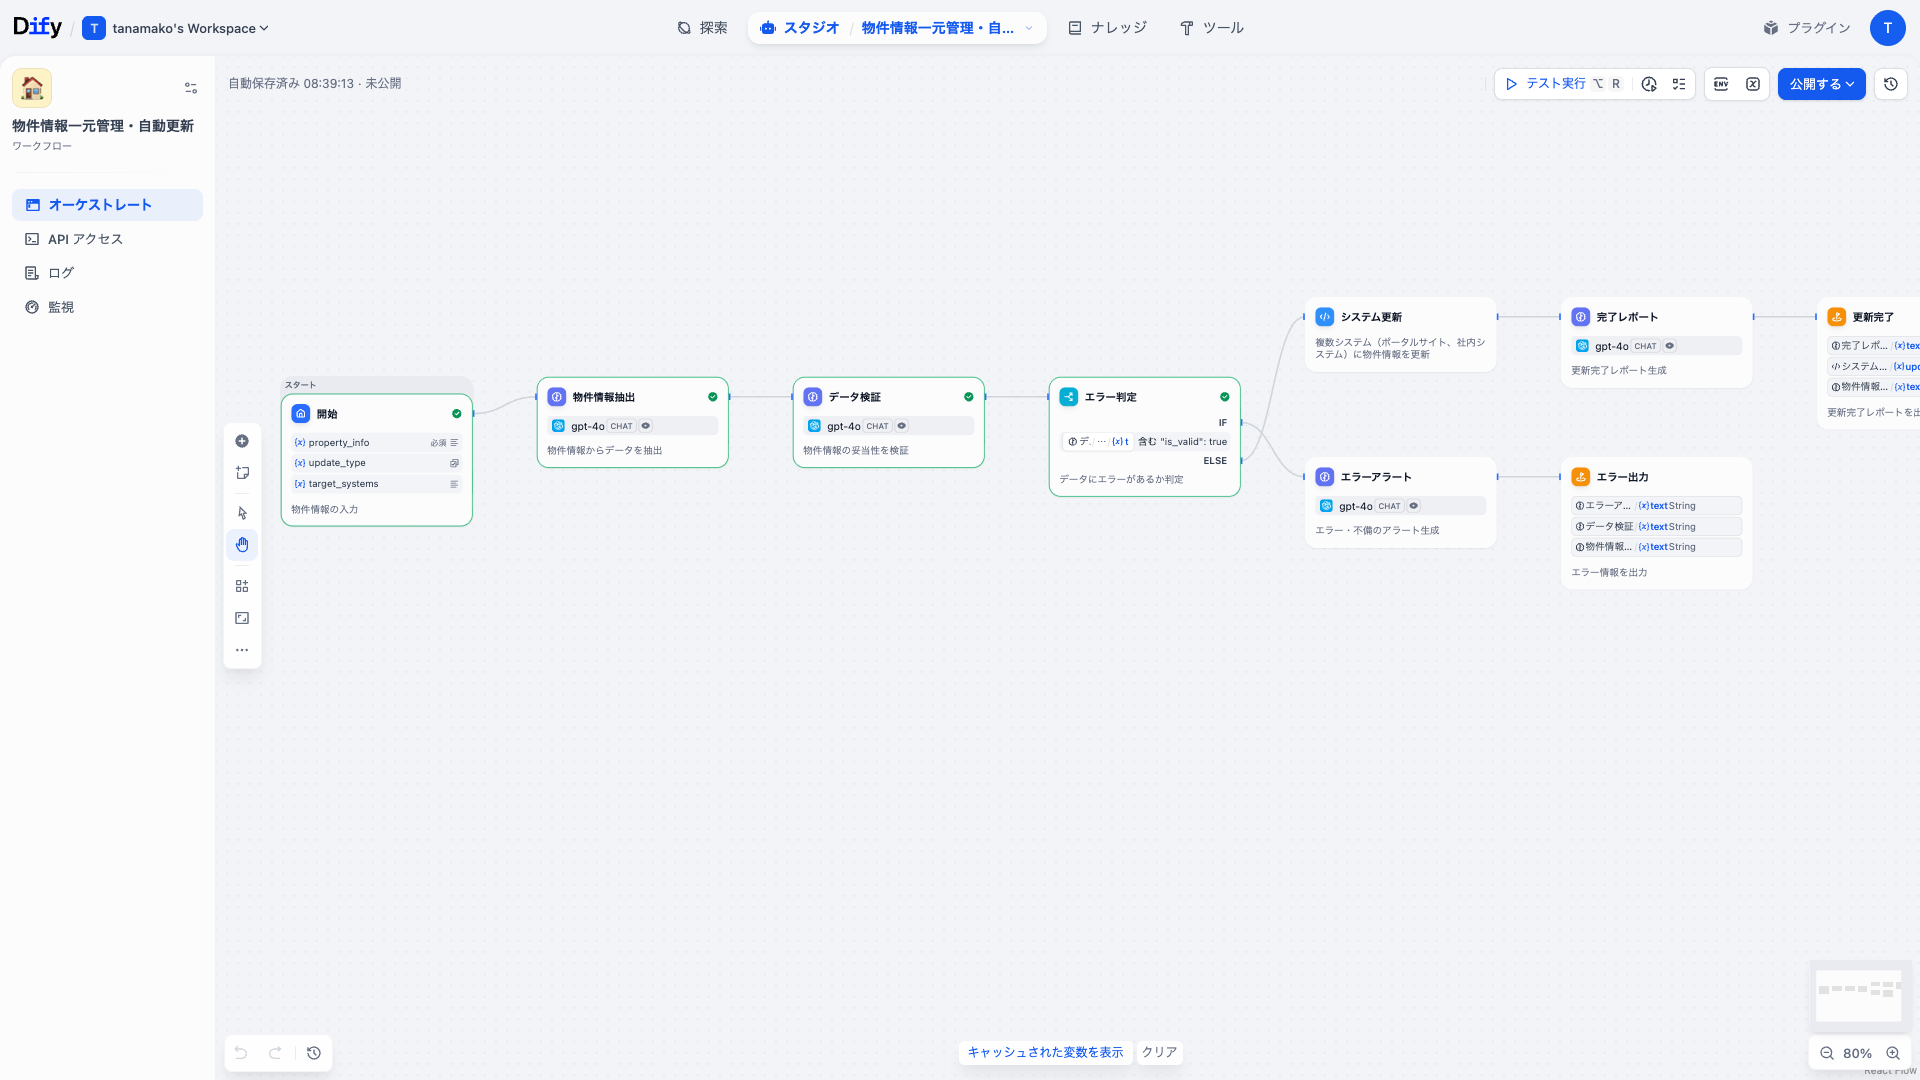
Task: Click the minimap in the corner
Action: [x=1859, y=996]
